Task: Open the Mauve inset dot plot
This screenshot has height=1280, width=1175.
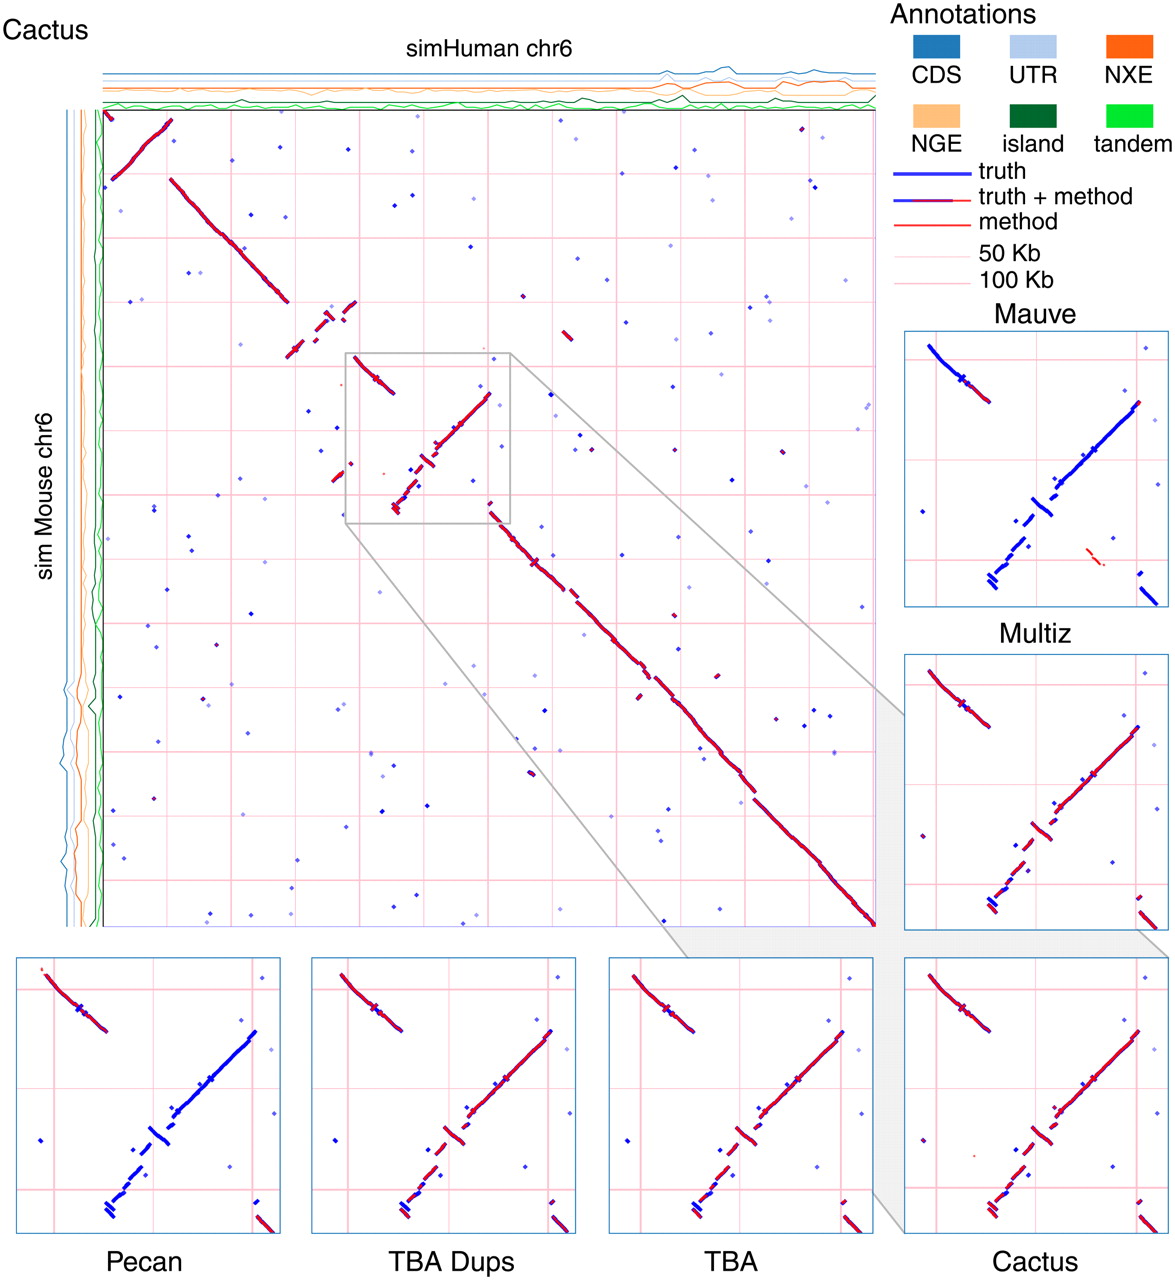Action: [1036, 469]
